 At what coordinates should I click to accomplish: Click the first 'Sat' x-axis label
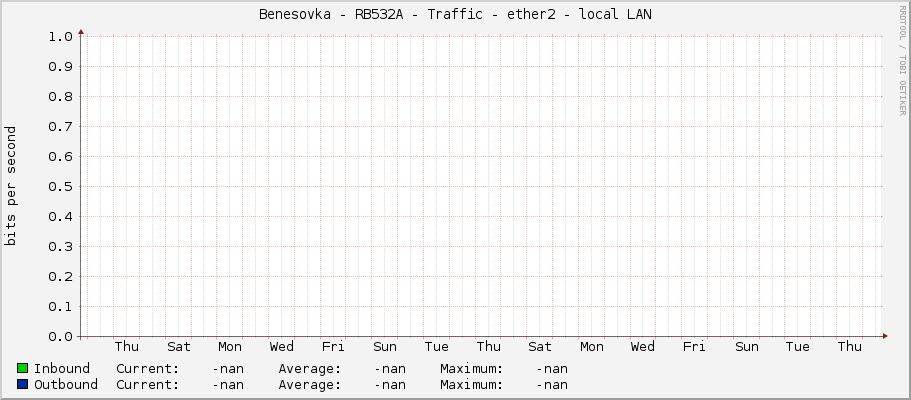178,347
